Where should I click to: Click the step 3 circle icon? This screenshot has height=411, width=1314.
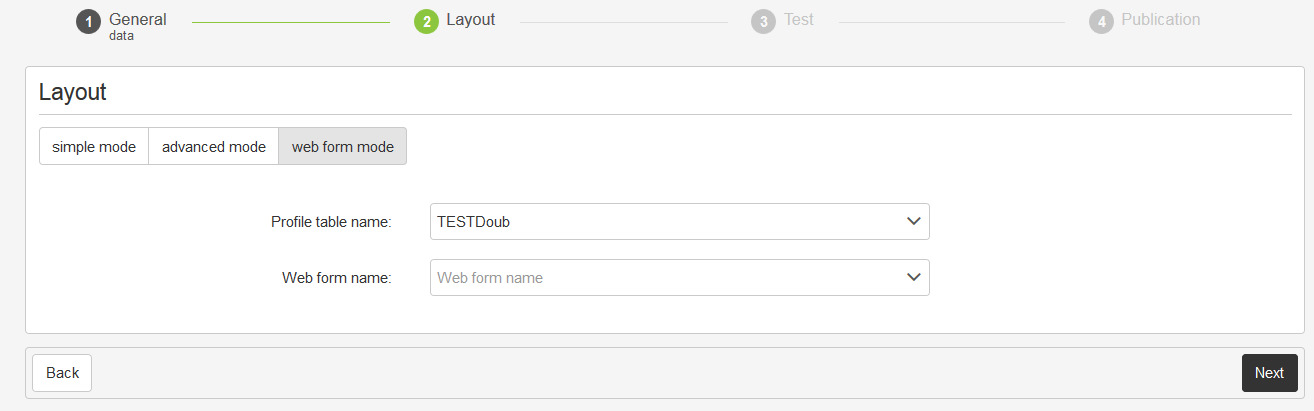pyautogui.click(x=763, y=22)
